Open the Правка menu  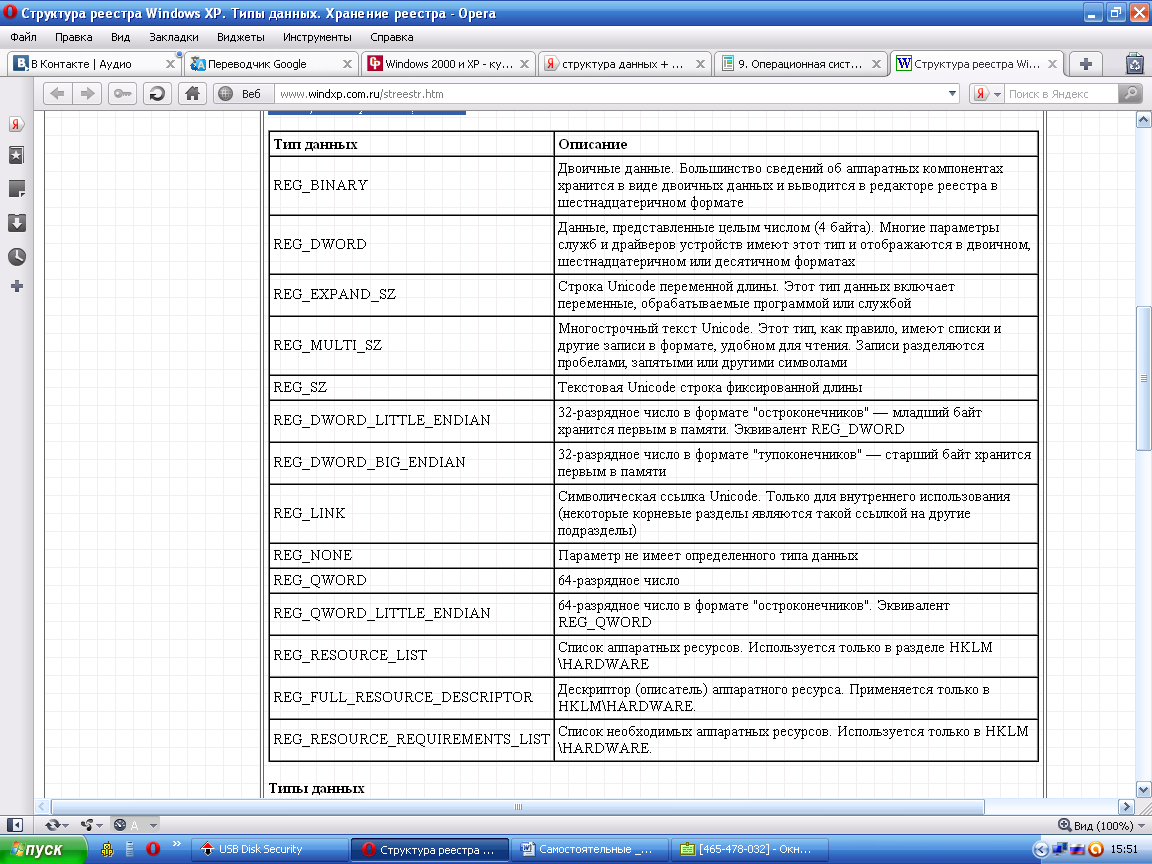pos(73,37)
